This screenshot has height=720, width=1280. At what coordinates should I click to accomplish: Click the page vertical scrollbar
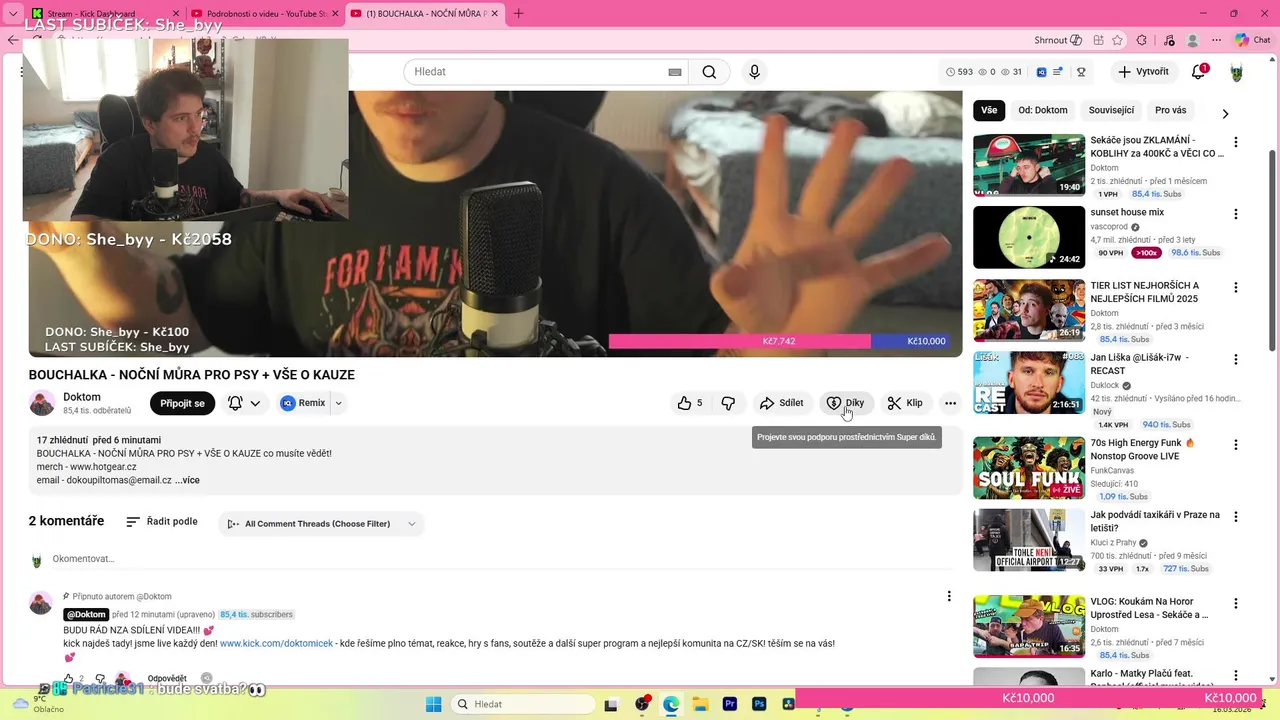pos(1272,250)
